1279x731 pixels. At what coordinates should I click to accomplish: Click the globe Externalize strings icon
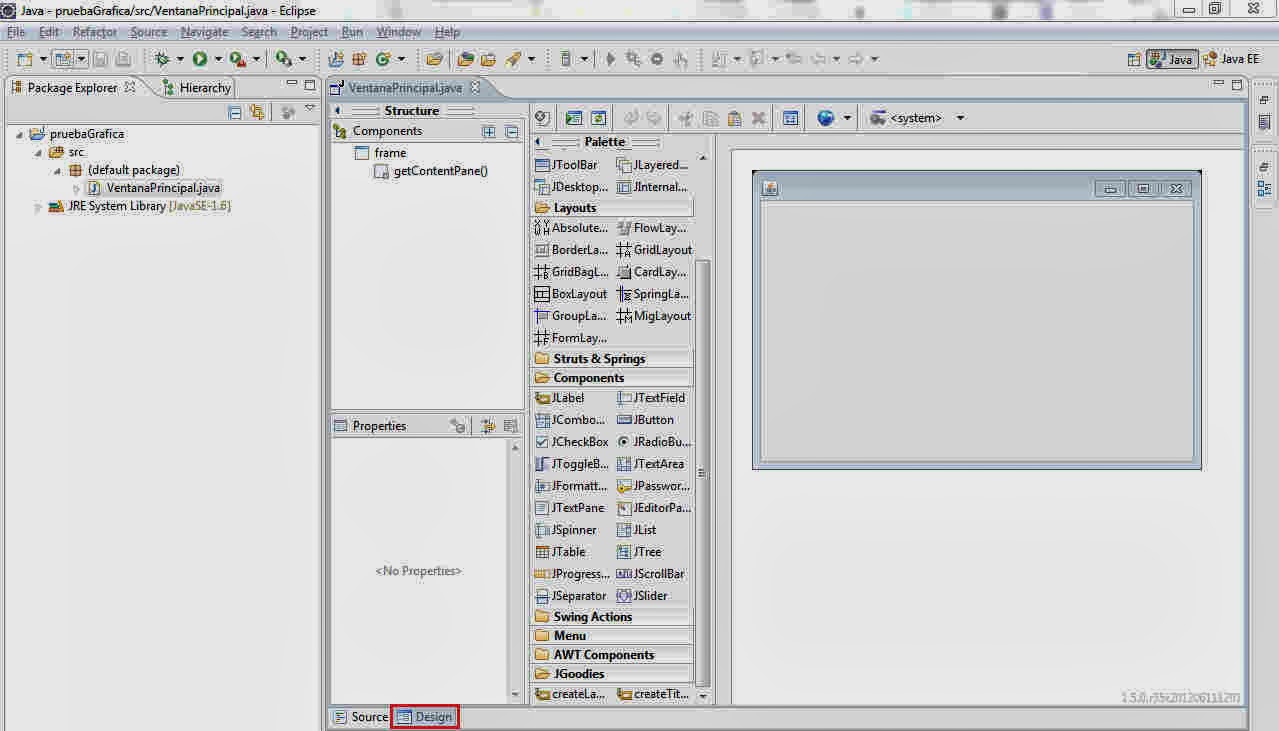(x=825, y=118)
